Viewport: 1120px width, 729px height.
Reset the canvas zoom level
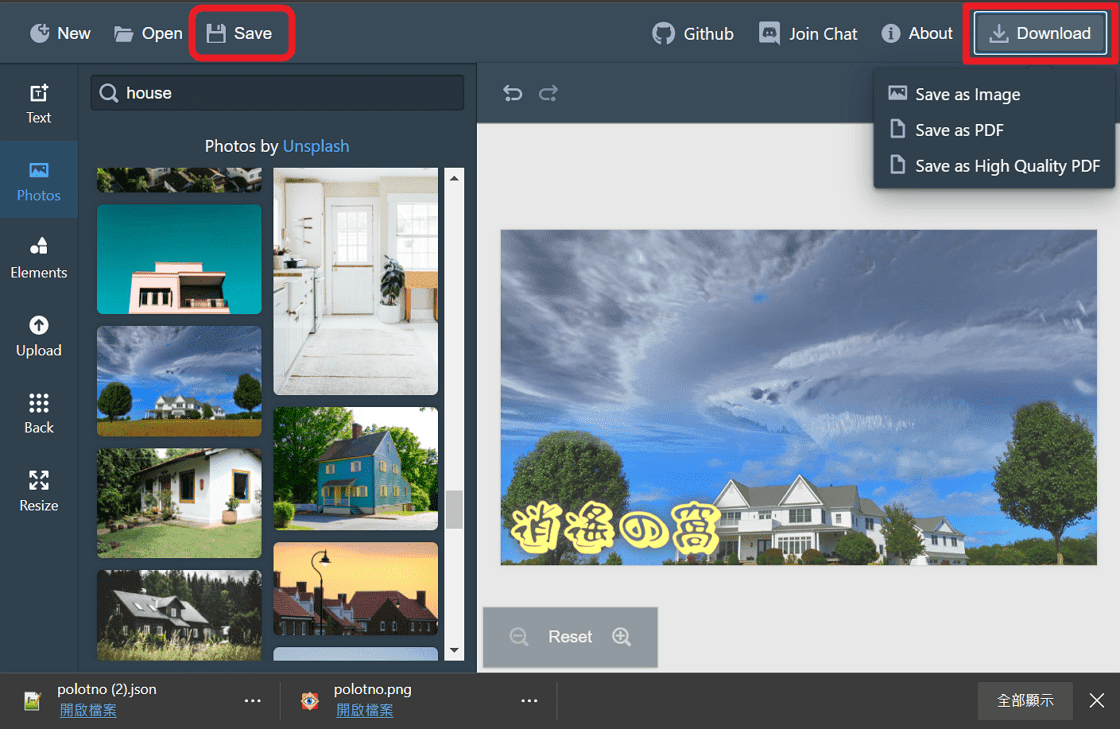pyautogui.click(x=570, y=637)
